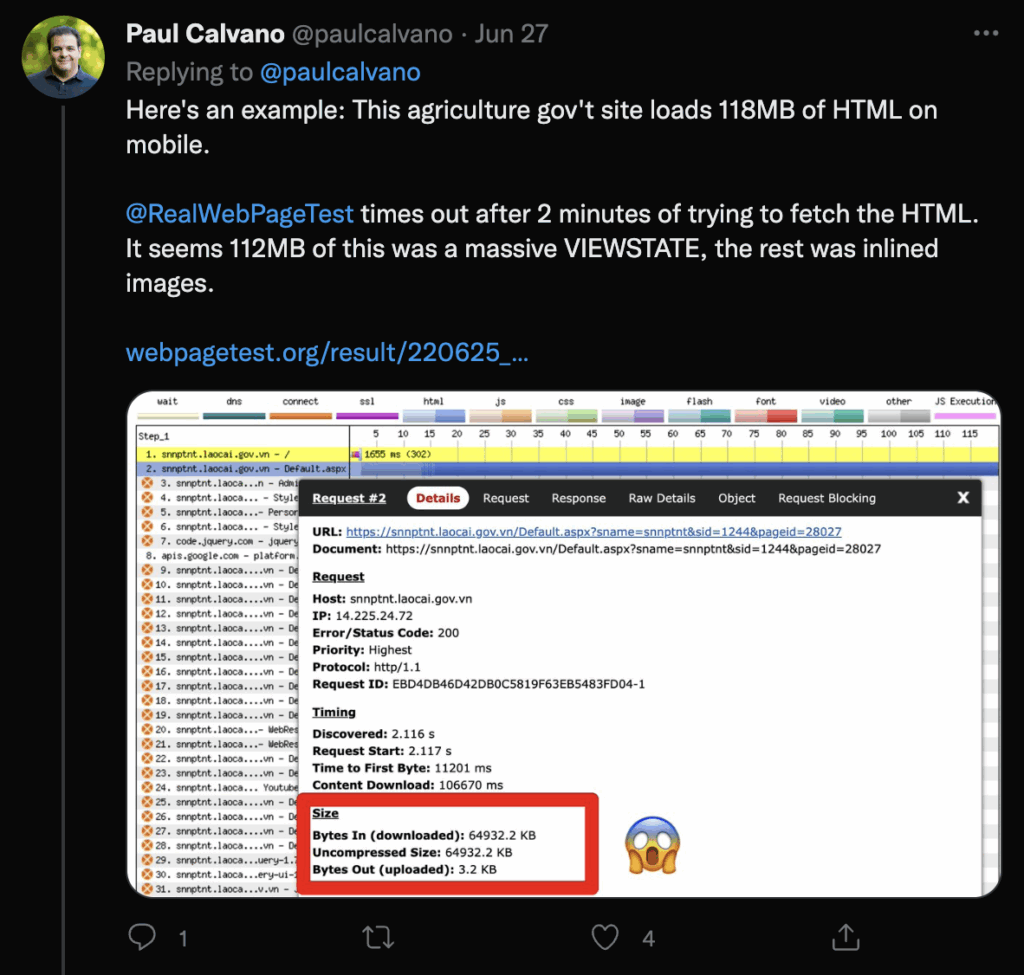Close the Request #2 details popup
The image size is (1024, 975).
(x=963, y=497)
